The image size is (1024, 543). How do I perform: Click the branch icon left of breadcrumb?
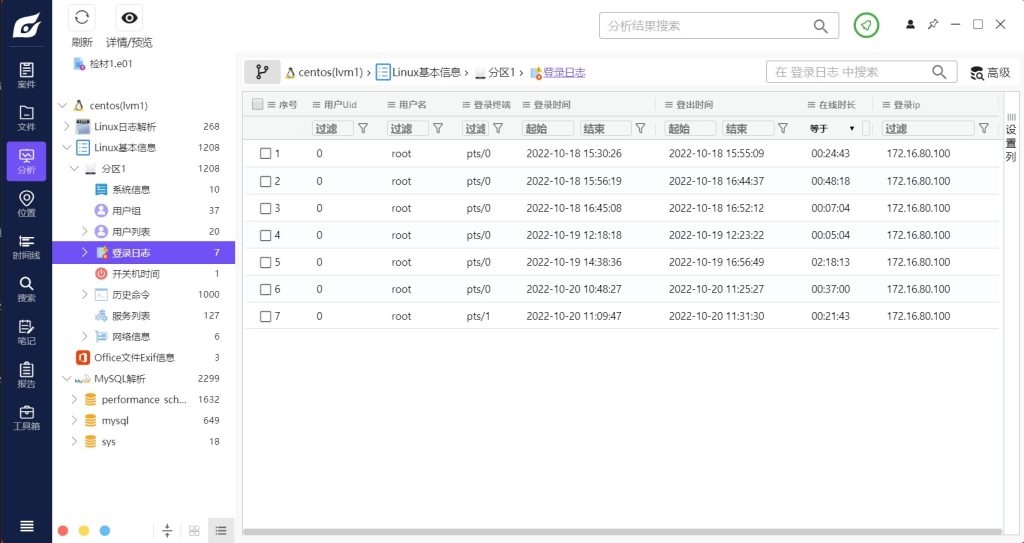point(262,72)
